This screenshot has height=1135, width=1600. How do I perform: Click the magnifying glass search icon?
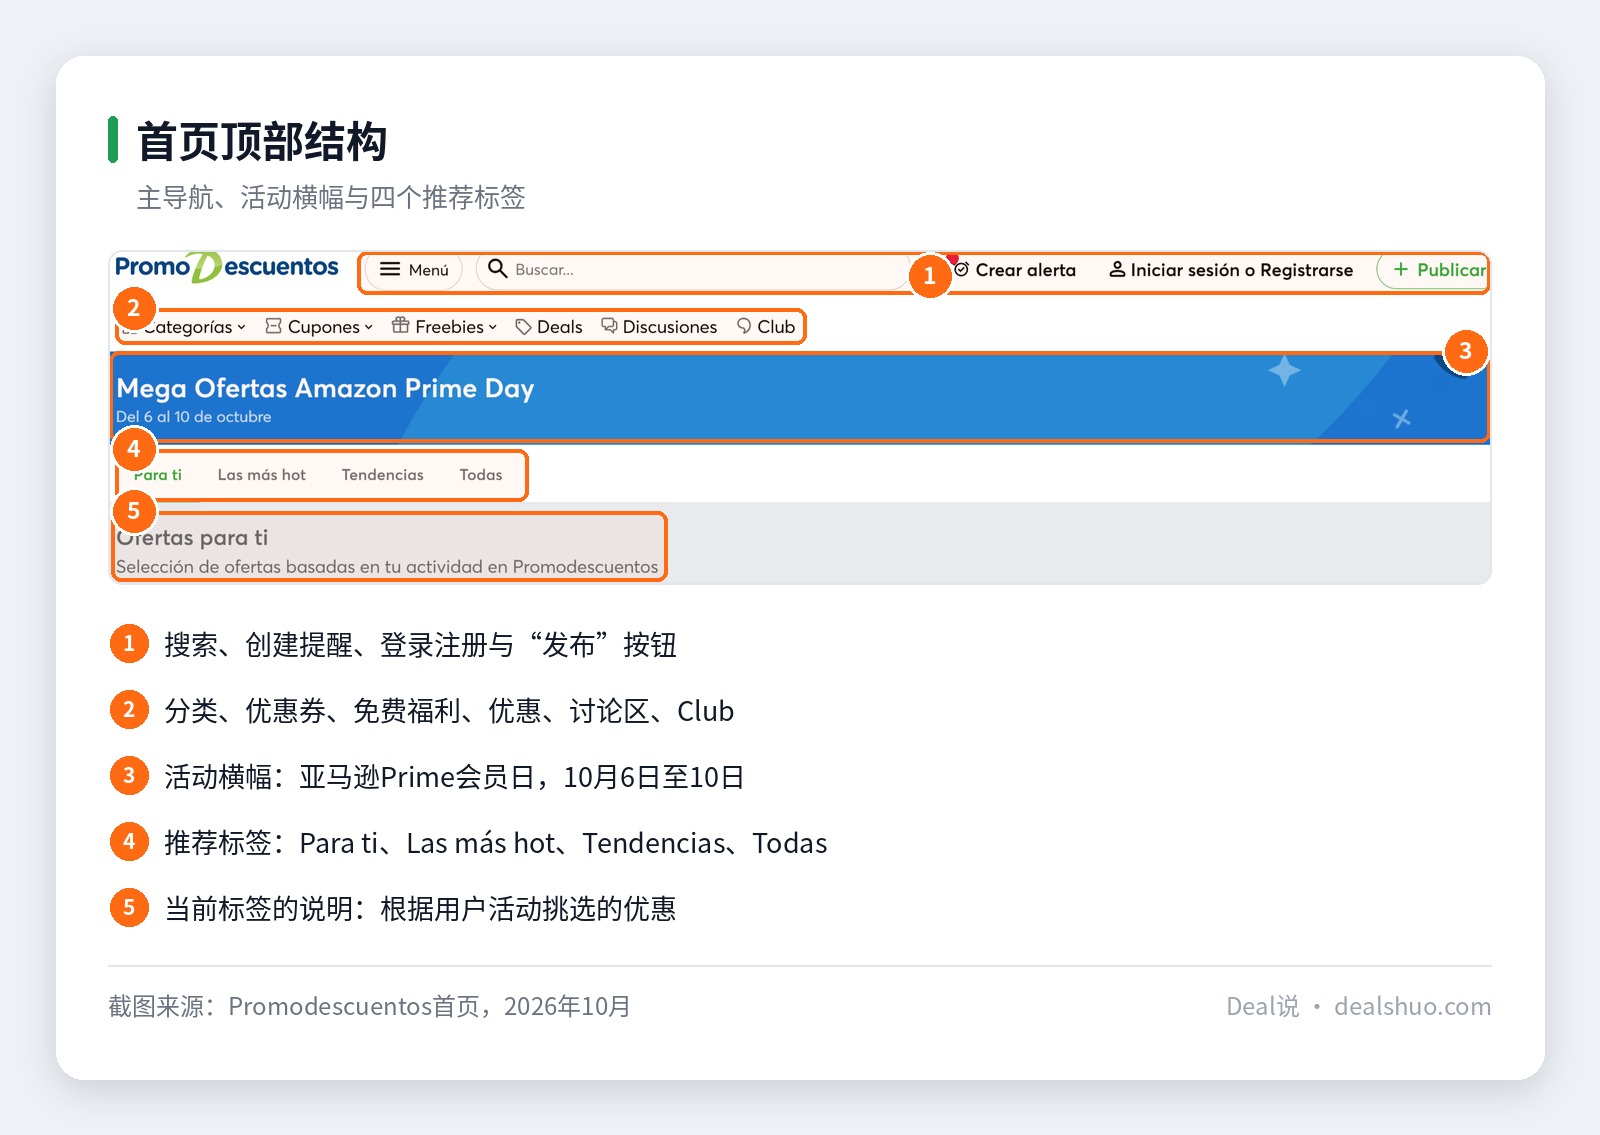(497, 268)
